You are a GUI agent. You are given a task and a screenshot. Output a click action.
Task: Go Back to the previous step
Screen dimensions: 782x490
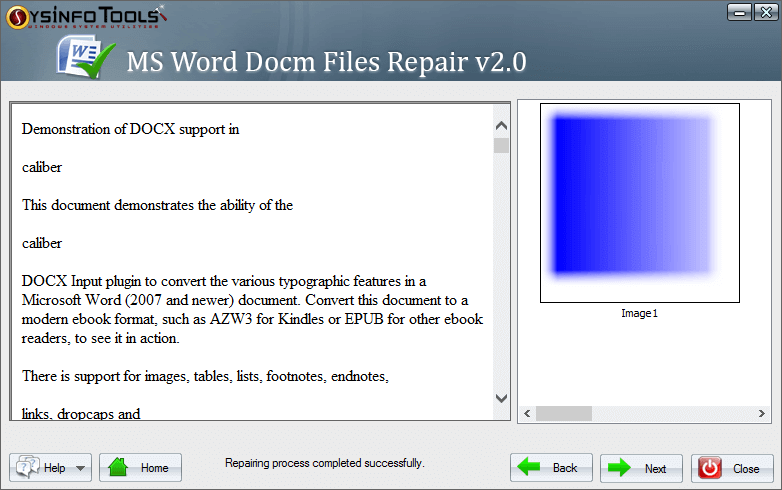click(x=551, y=468)
